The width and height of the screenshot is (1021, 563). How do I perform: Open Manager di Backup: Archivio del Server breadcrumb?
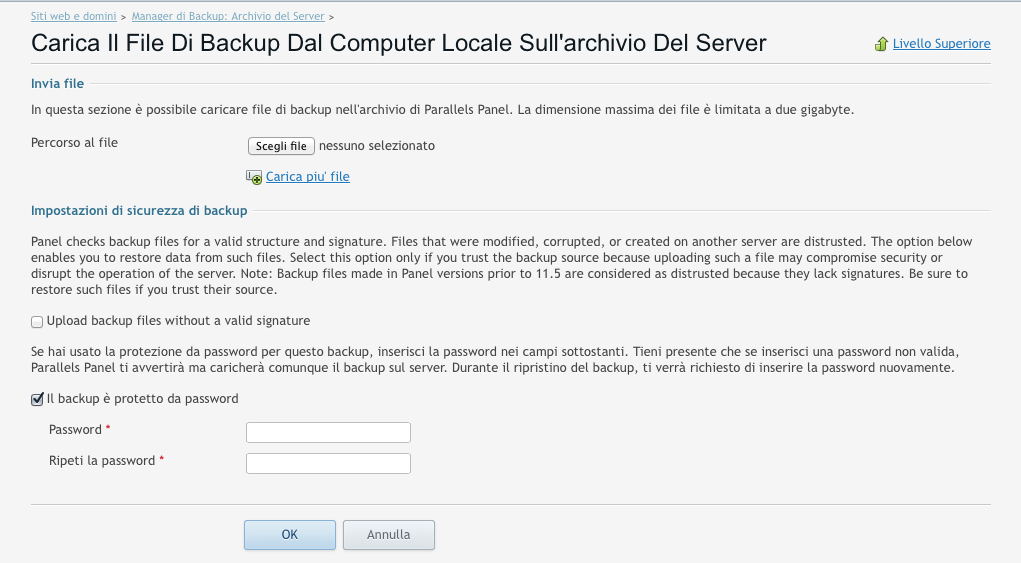(x=228, y=16)
